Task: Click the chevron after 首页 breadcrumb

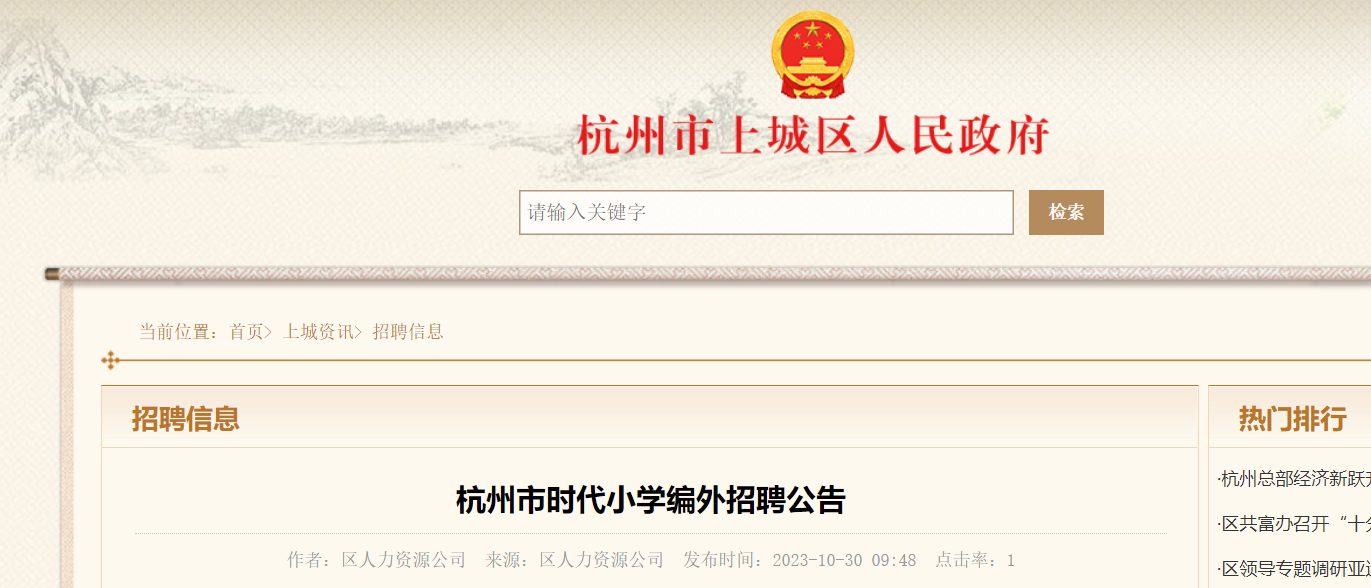Action: (x=269, y=332)
